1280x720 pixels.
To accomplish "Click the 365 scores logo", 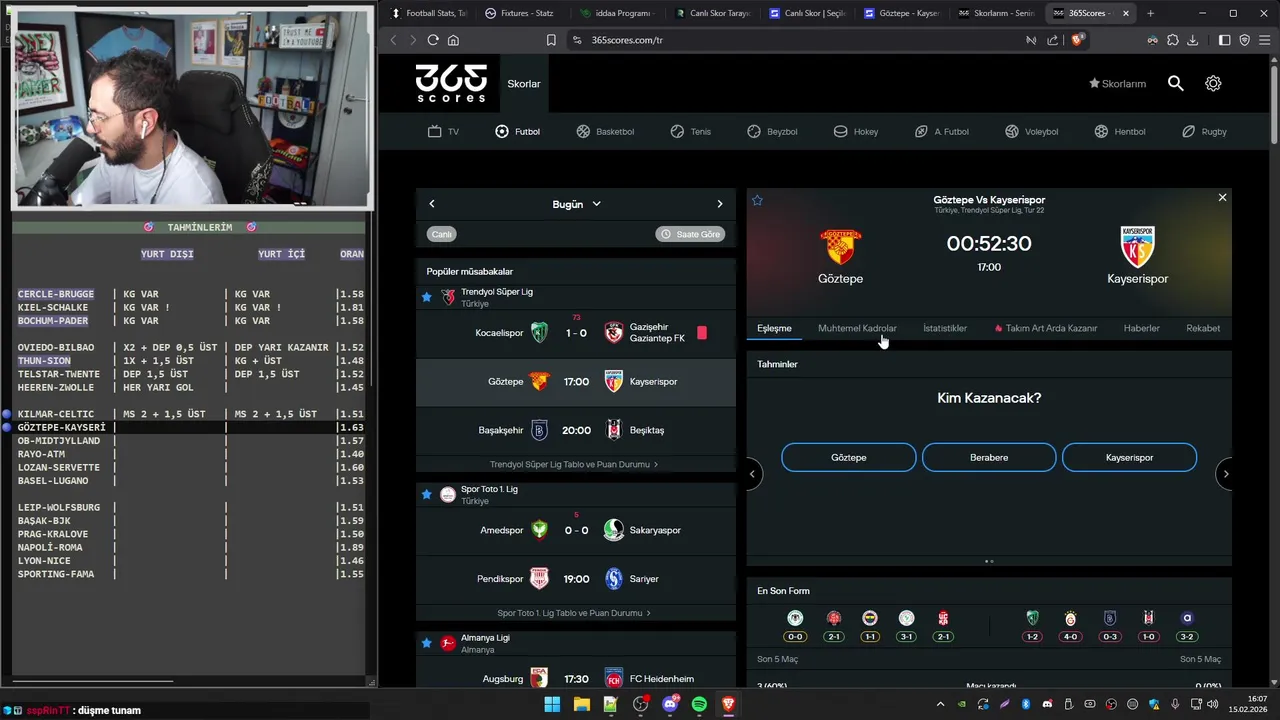I will (451, 83).
